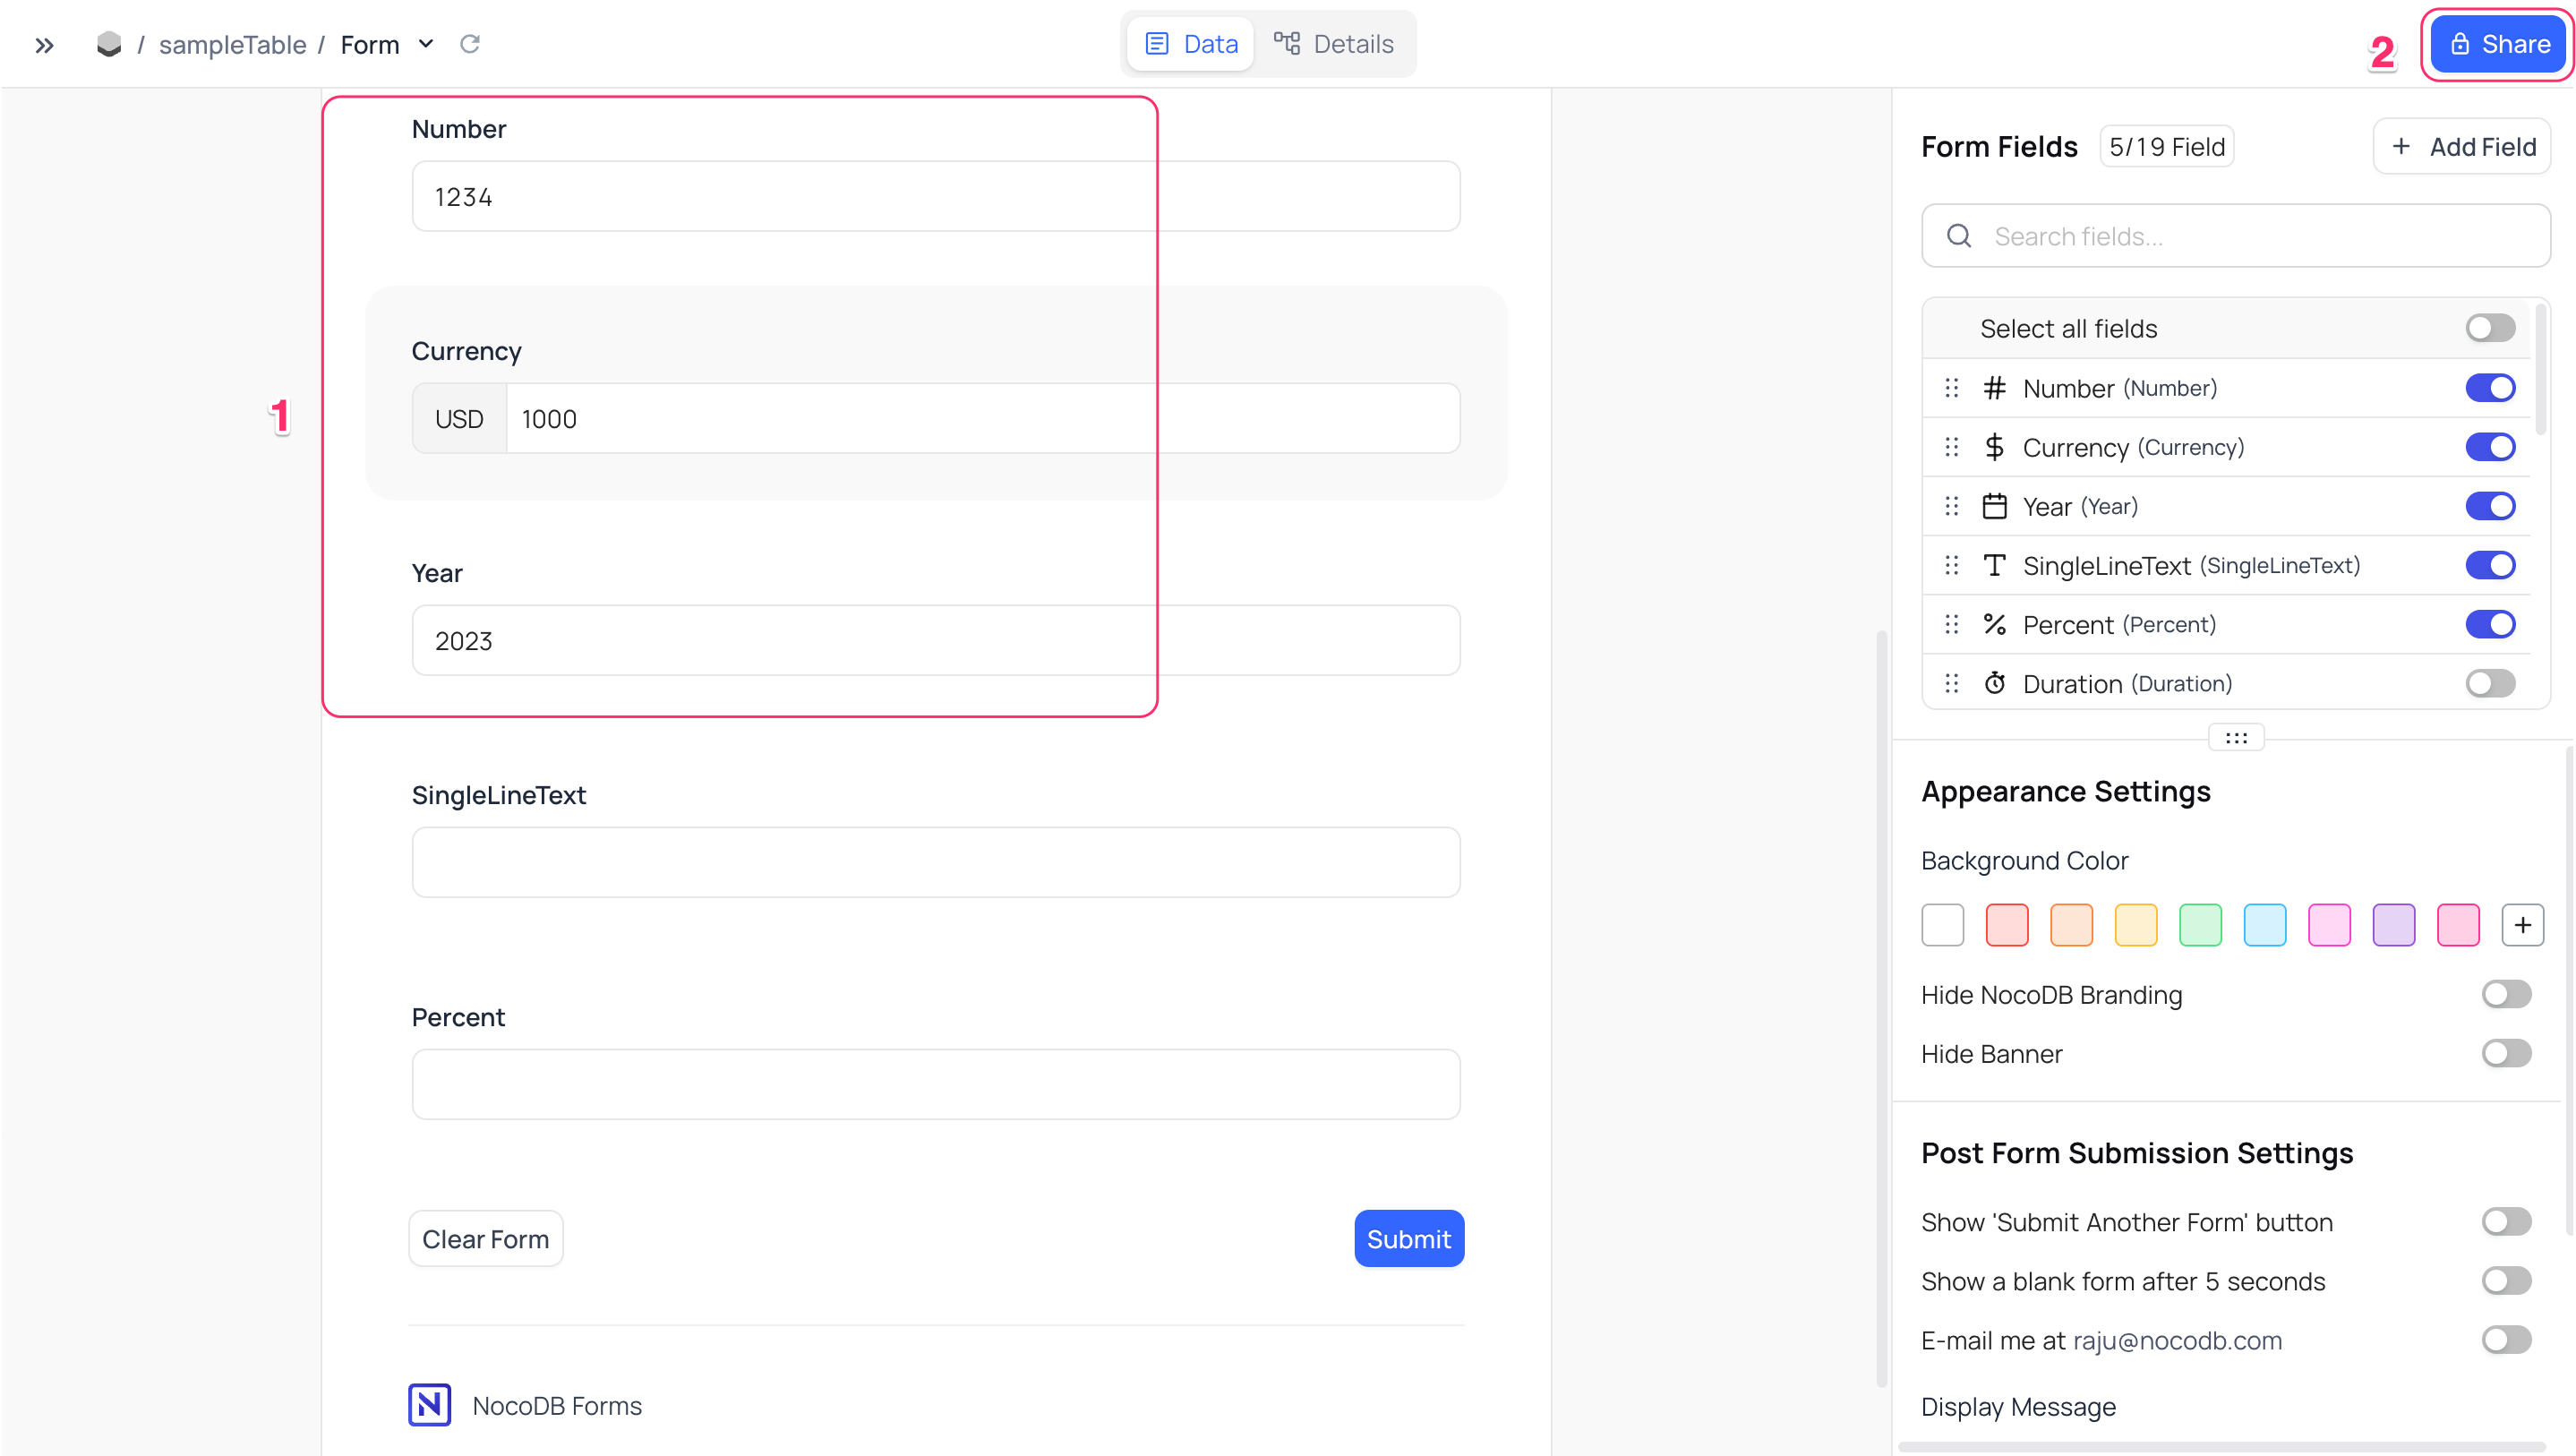The image size is (2576, 1456).
Task: Click the NocoDB Forms logo icon
Action: 432,1405
